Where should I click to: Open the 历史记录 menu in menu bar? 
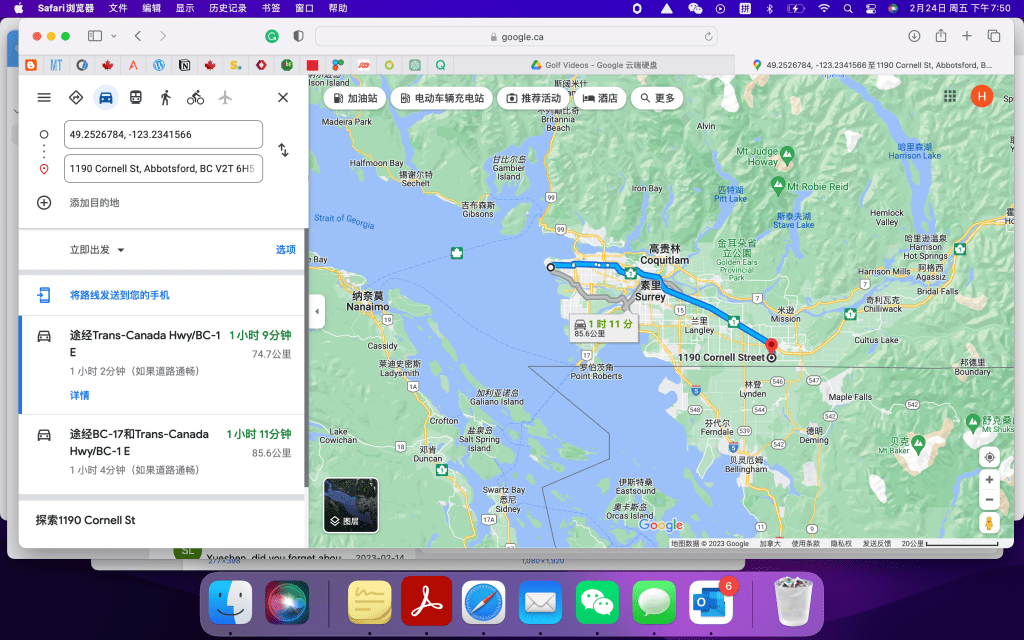[x=230, y=8]
